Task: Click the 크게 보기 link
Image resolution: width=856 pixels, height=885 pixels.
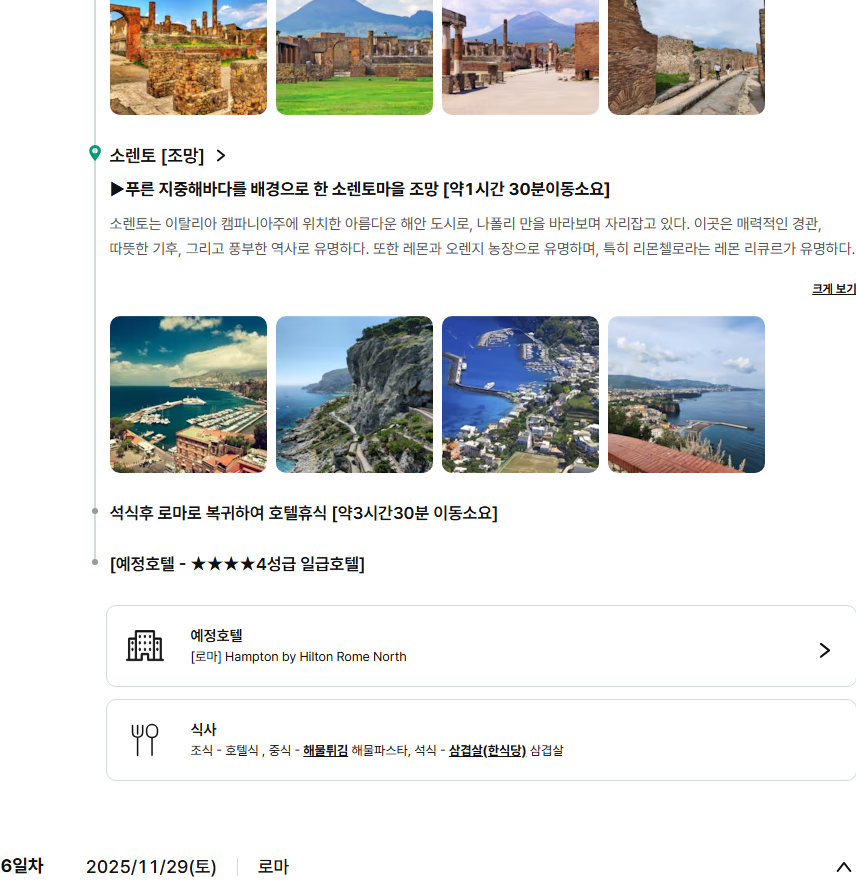Action: click(833, 289)
